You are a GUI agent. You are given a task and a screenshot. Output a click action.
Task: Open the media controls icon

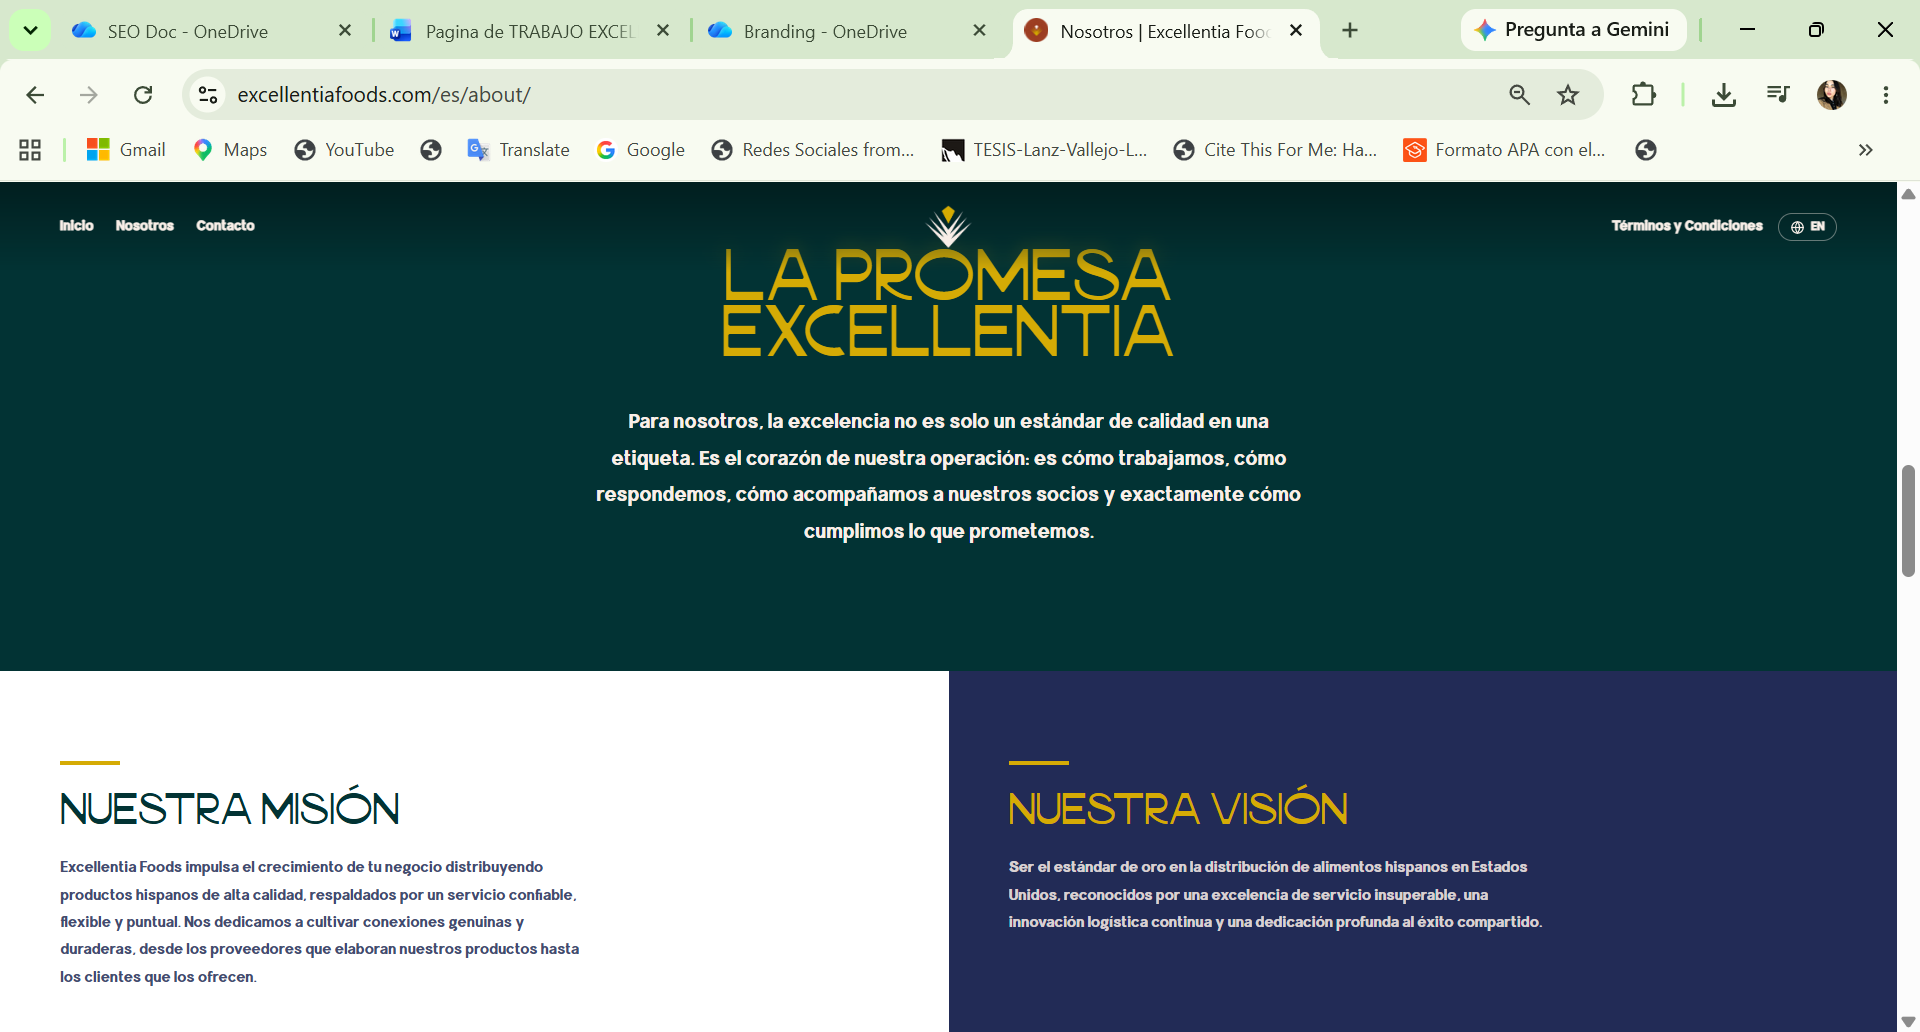[x=1778, y=95]
